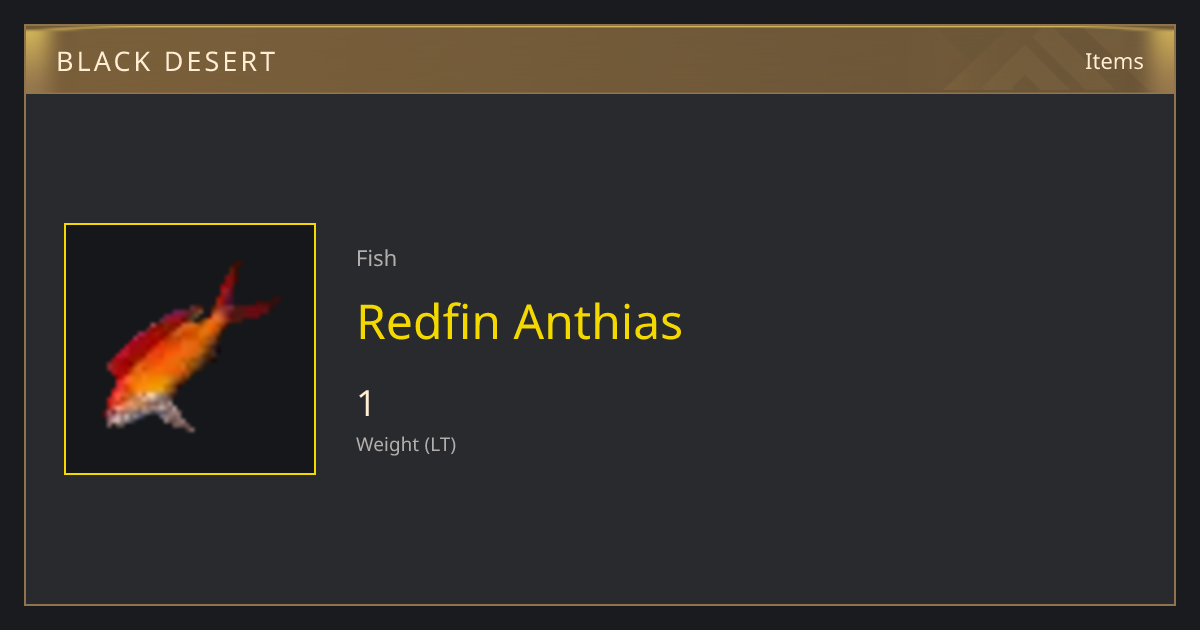Click the Redfin Anthias item name
This screenshot has width=1200, height=630.
(520, 322)
